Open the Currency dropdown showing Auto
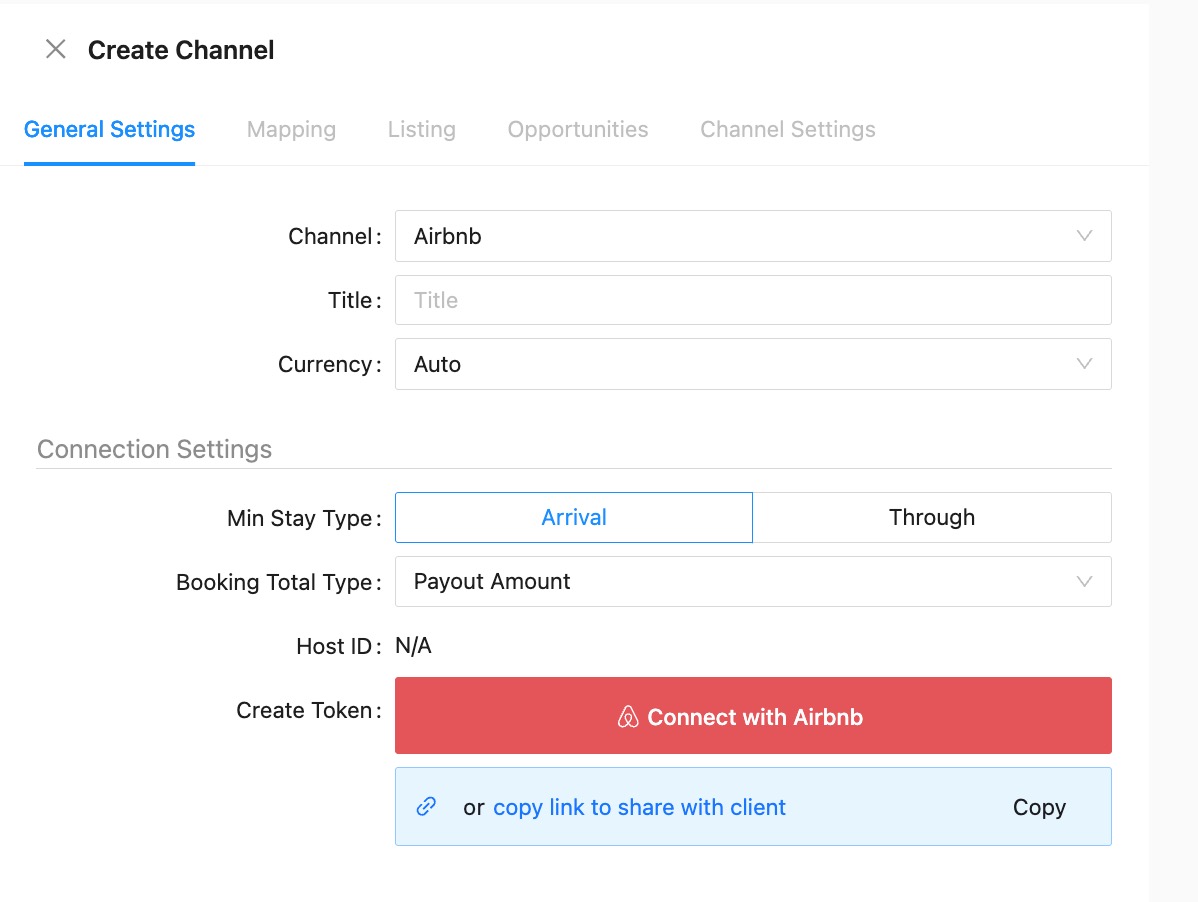 753,364
